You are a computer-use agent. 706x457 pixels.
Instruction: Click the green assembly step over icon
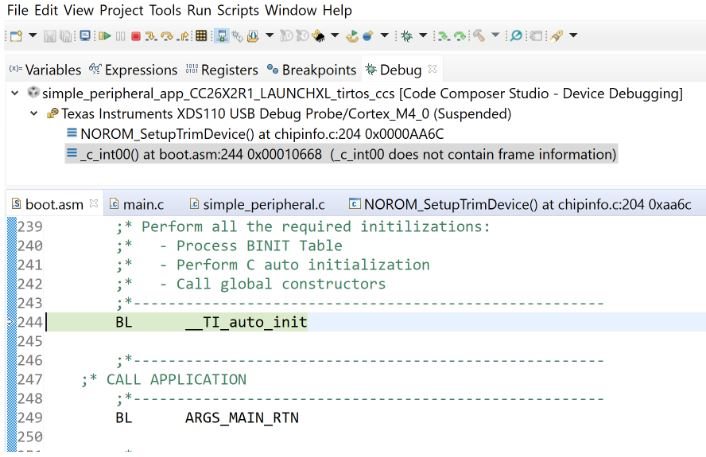click(460, 36)
